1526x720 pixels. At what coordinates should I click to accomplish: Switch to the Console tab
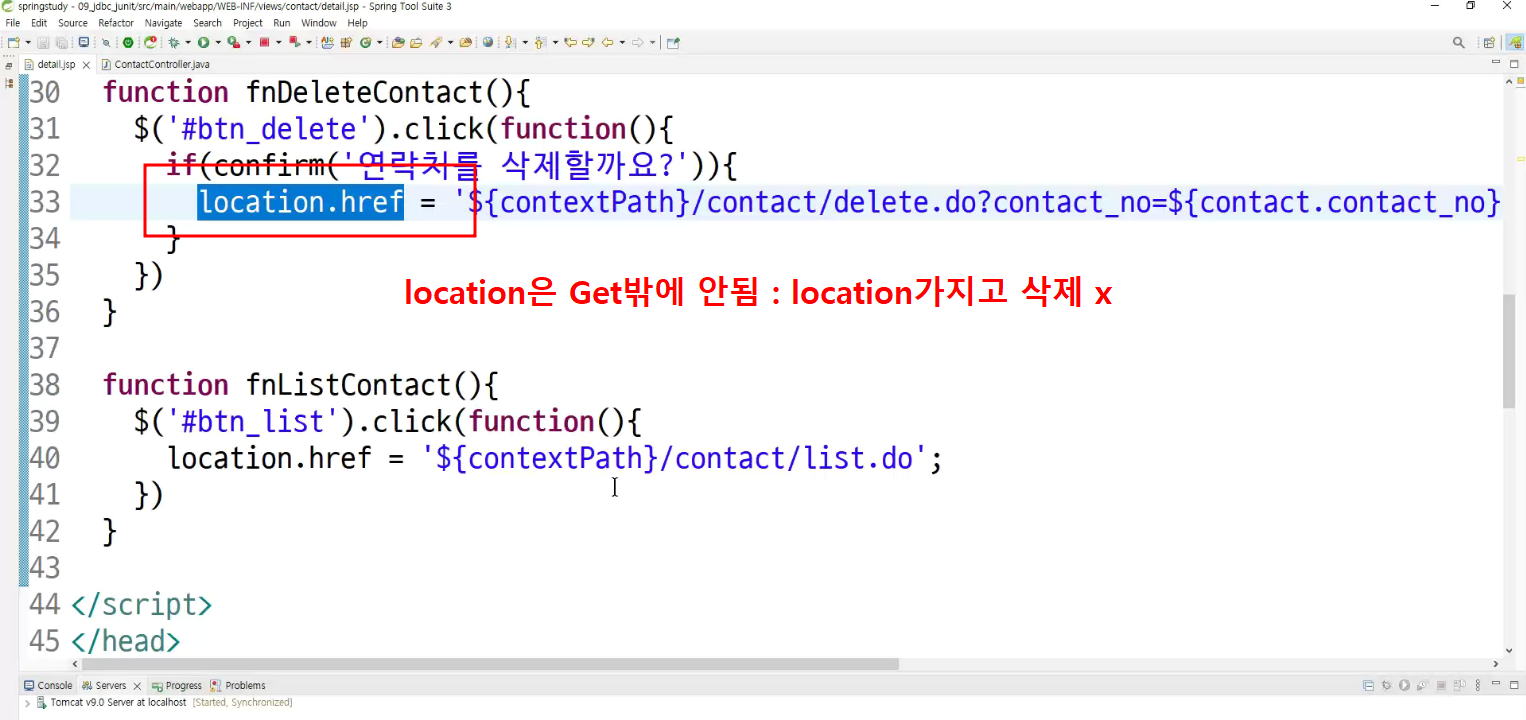point(48,685)
